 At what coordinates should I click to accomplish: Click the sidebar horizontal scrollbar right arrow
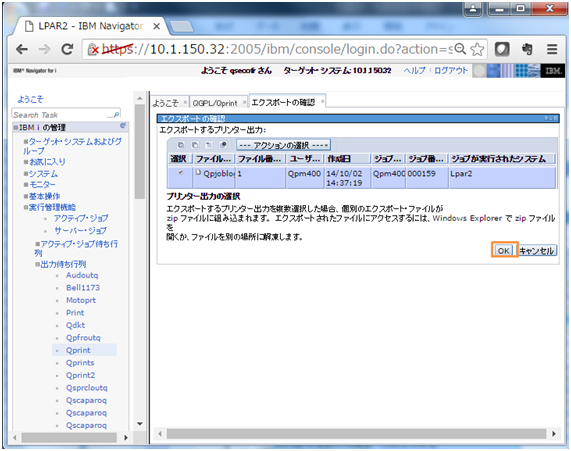point(126,437)
